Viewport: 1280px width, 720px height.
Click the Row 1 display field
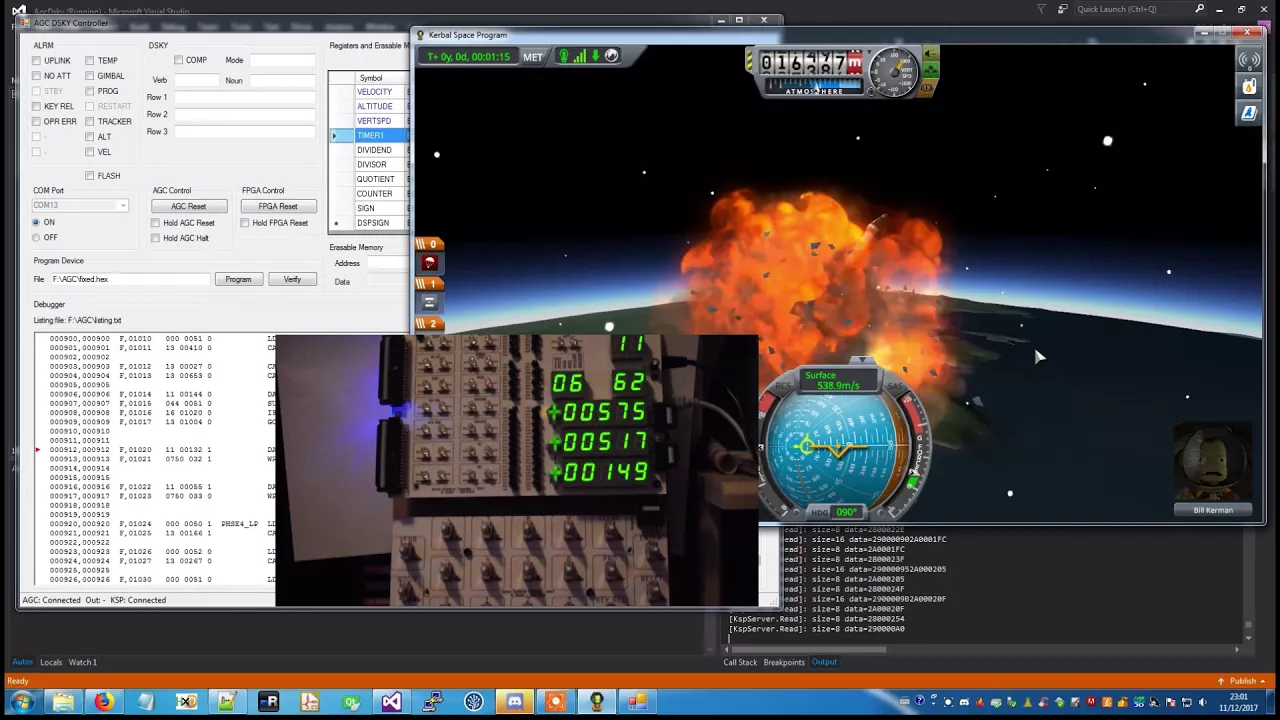[245, 97]
